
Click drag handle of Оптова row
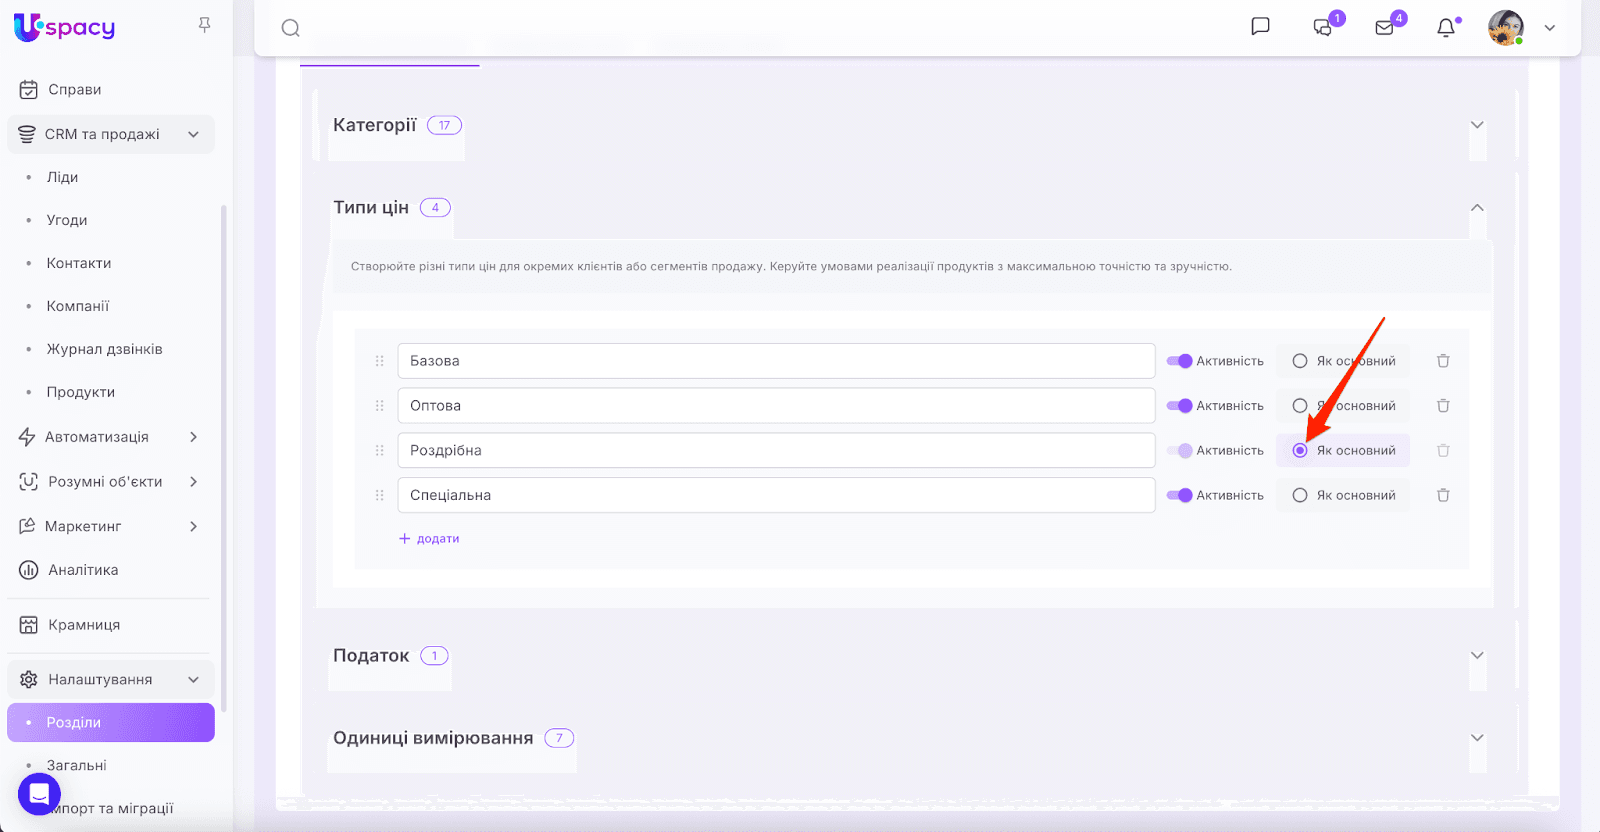[379, 406]
